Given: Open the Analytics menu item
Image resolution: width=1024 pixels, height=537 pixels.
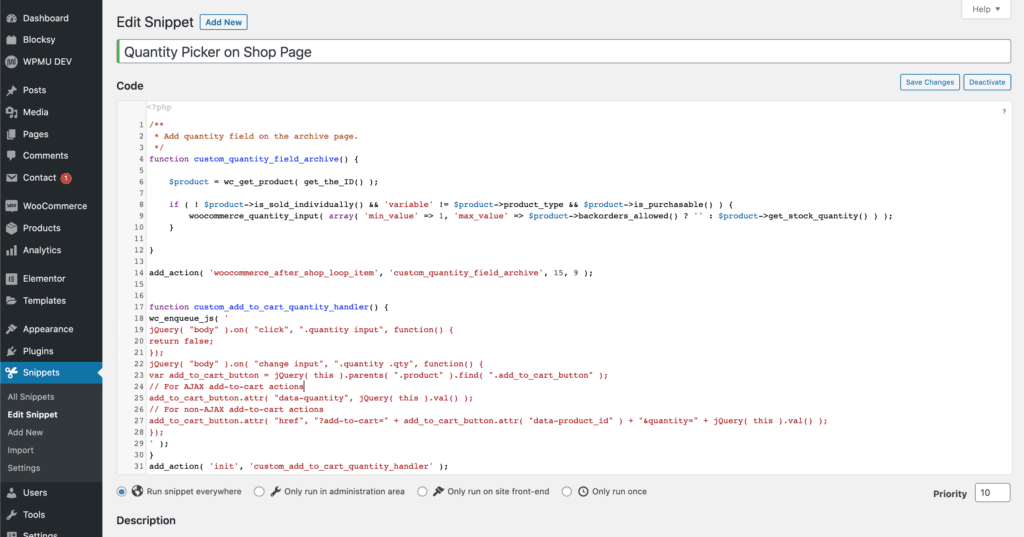Looking at the screenshot, I should click(x=51, y=250).
